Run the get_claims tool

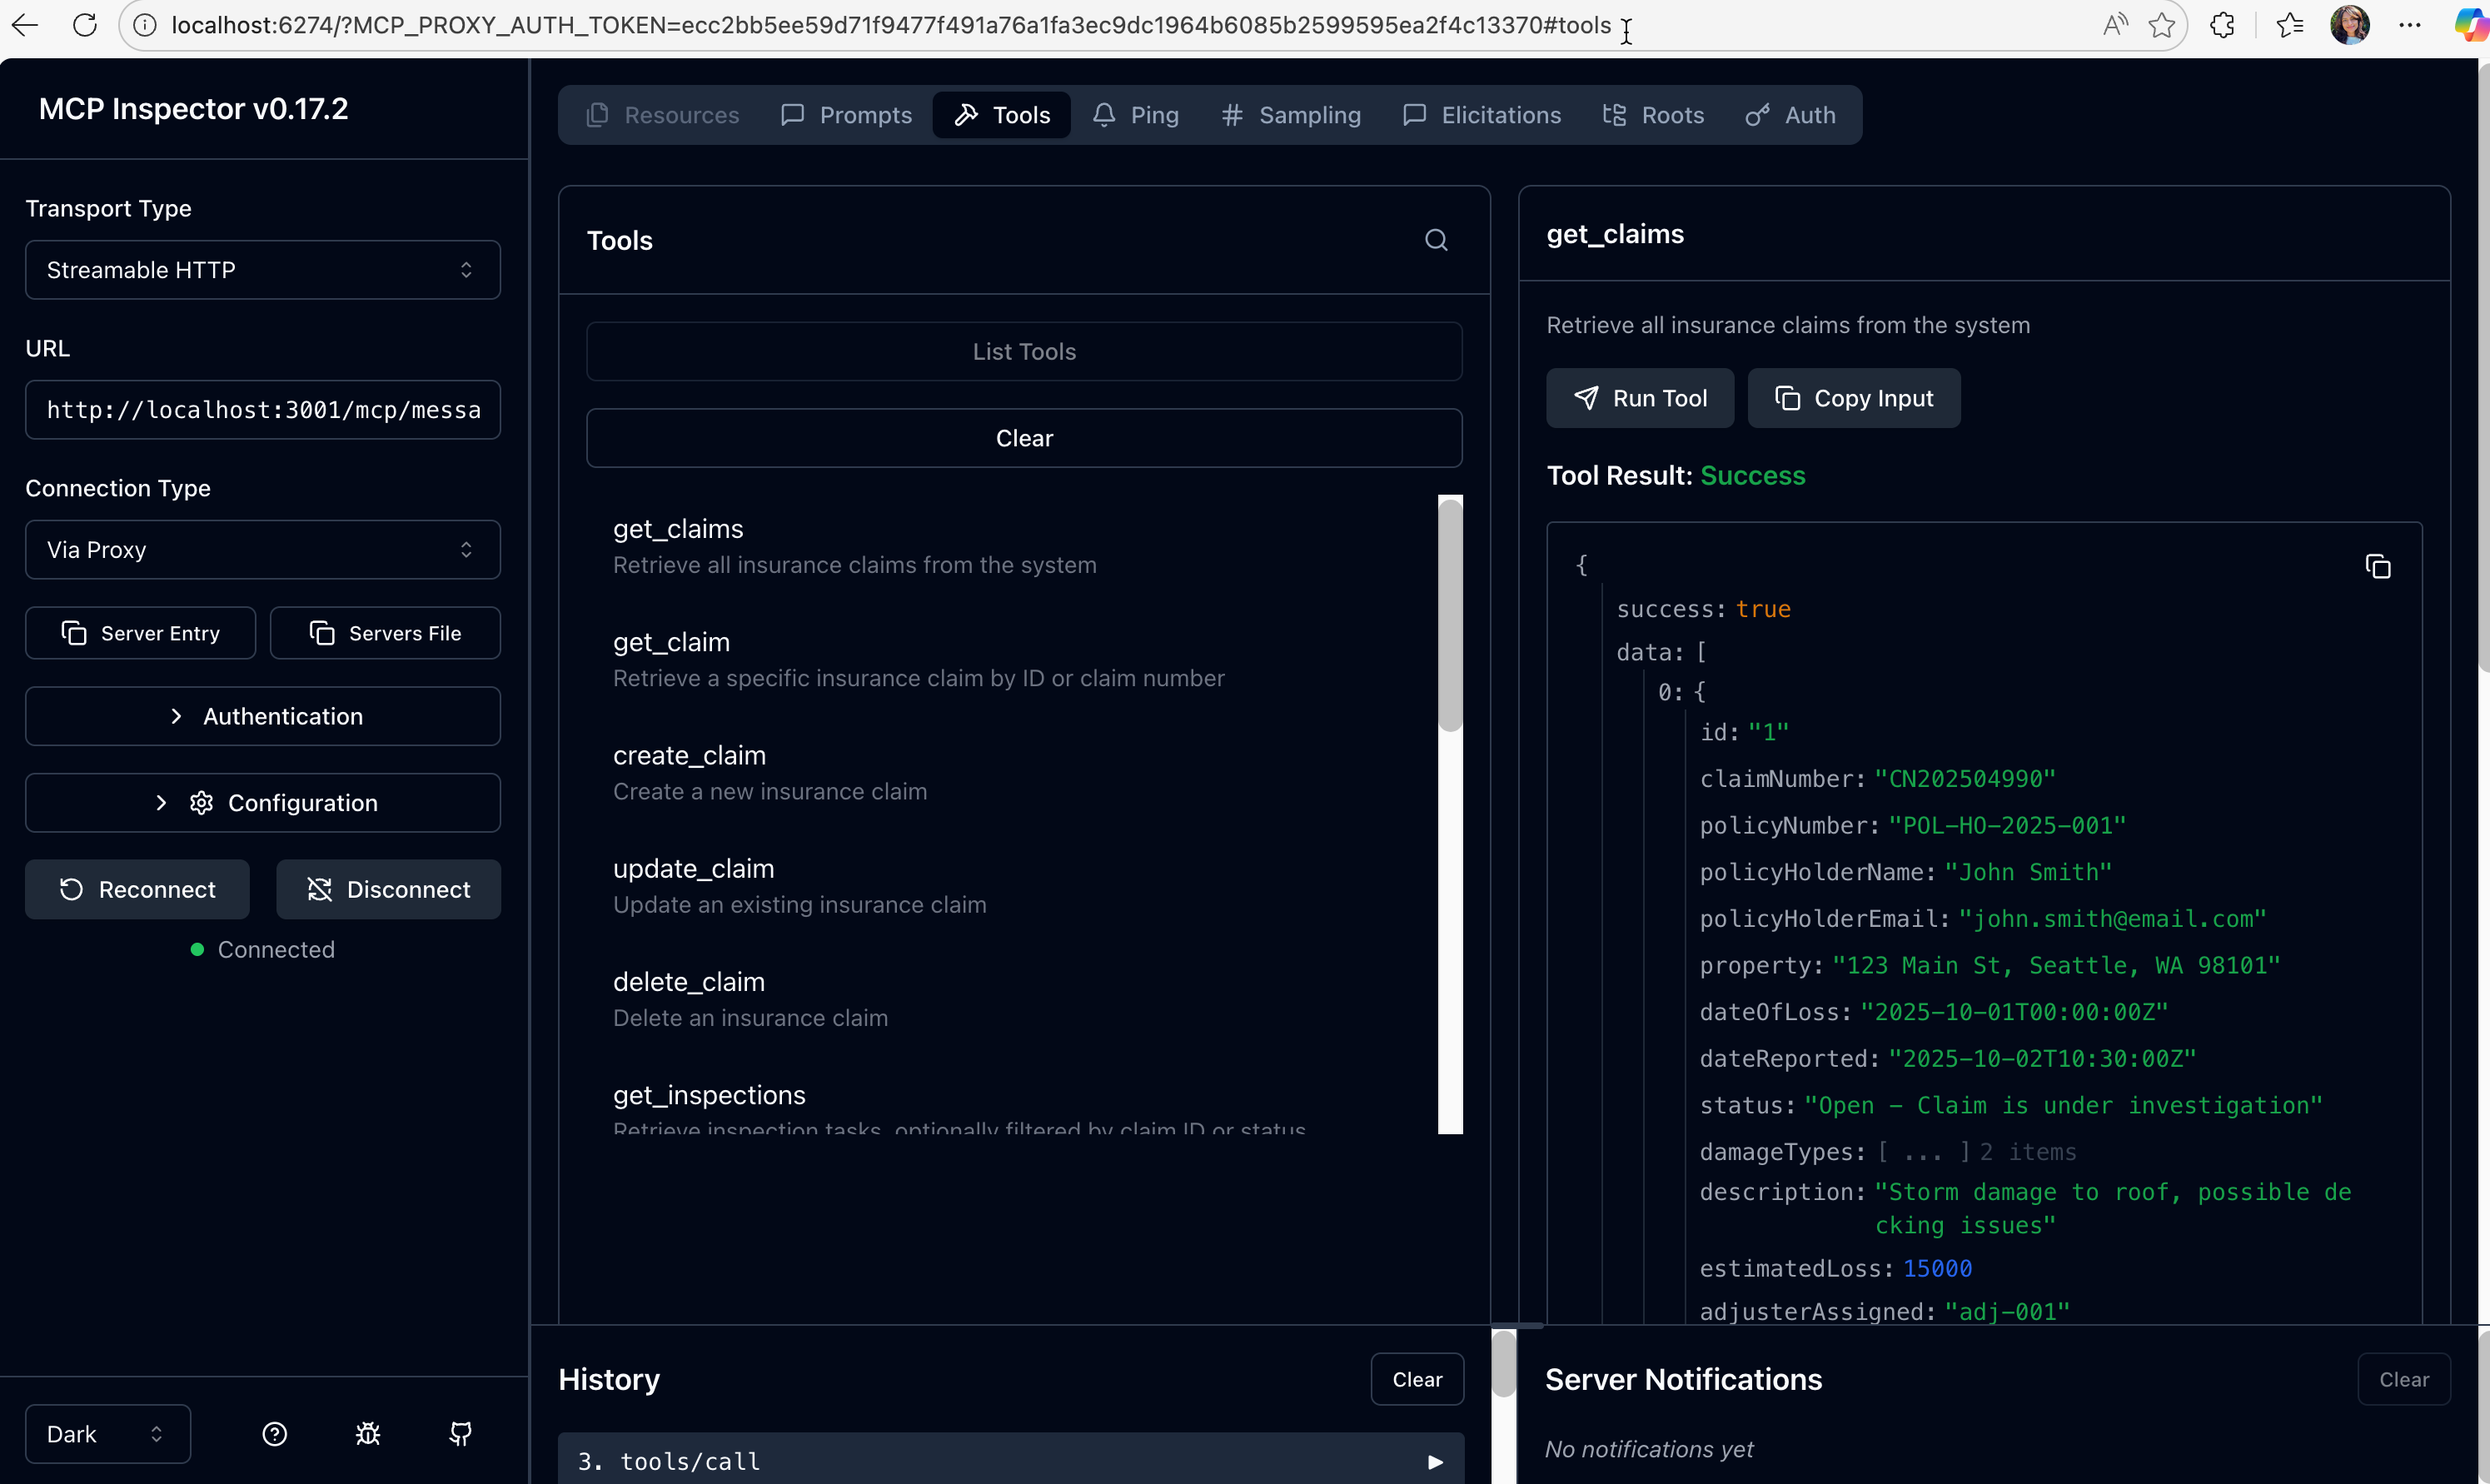point(1639,398)
